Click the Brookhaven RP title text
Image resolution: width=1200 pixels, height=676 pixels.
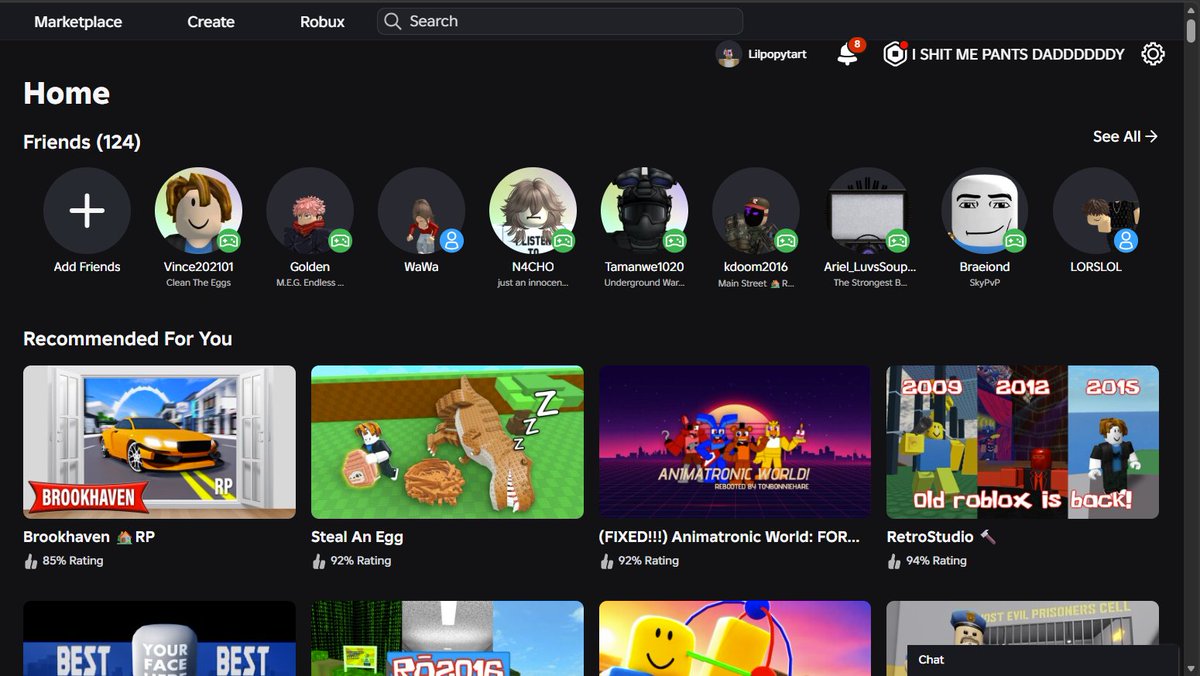coord(89,537)
